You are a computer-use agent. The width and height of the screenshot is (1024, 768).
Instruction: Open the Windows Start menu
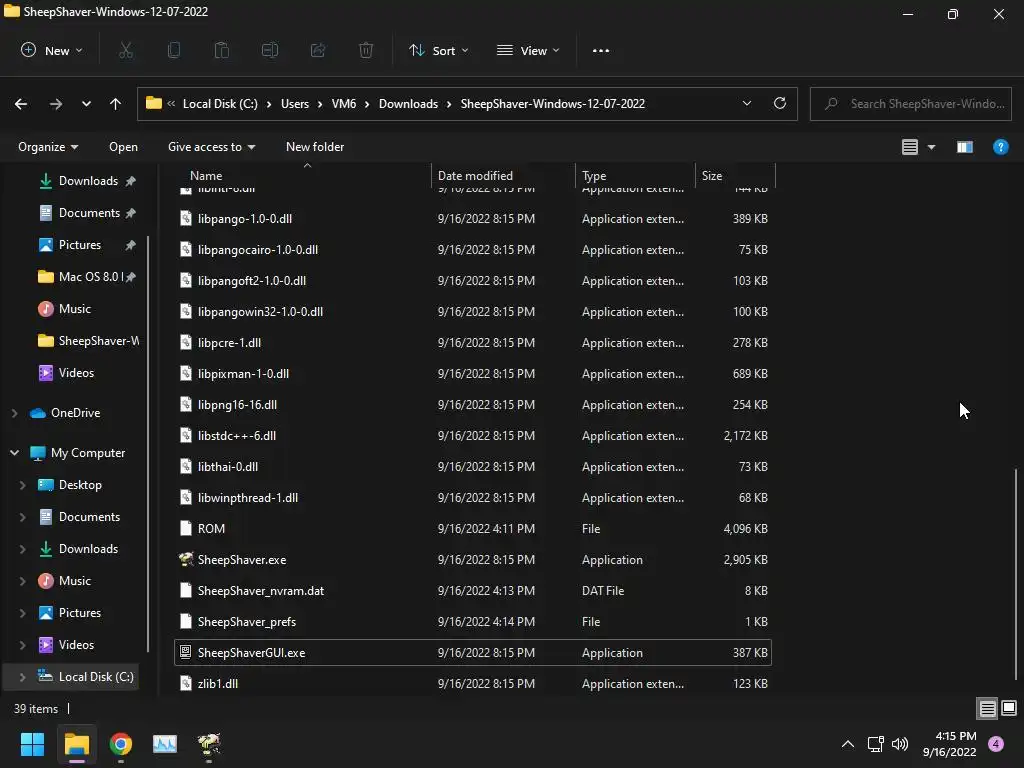tap(32, 744)
